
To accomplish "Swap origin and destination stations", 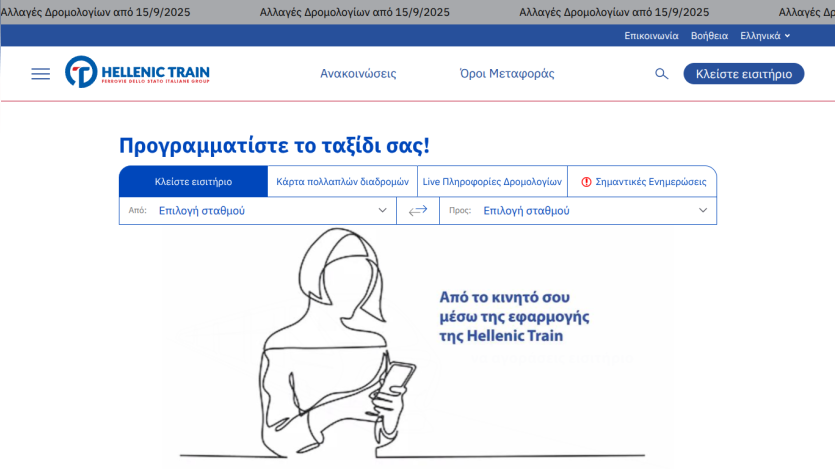I will 418,211.
